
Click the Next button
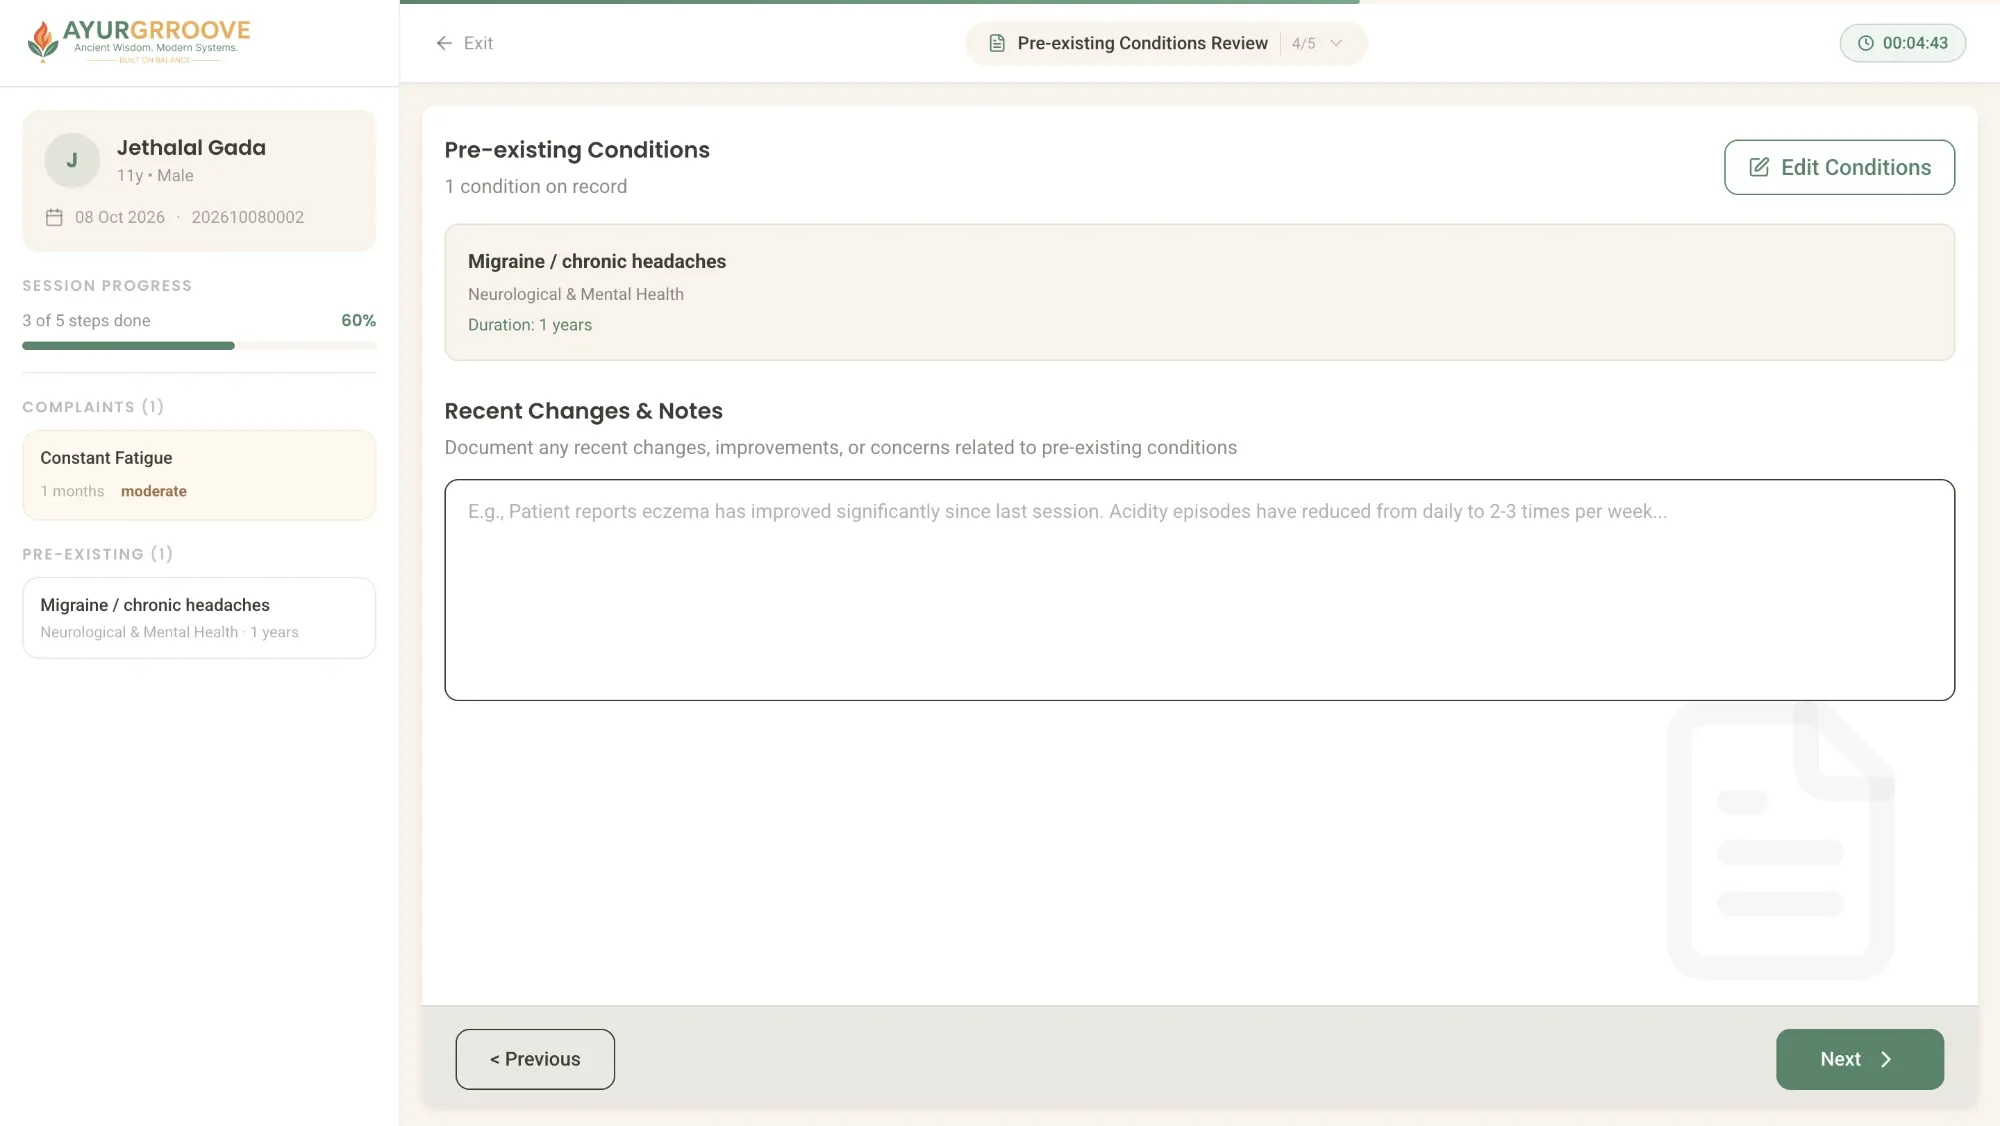(1859, 1059)
